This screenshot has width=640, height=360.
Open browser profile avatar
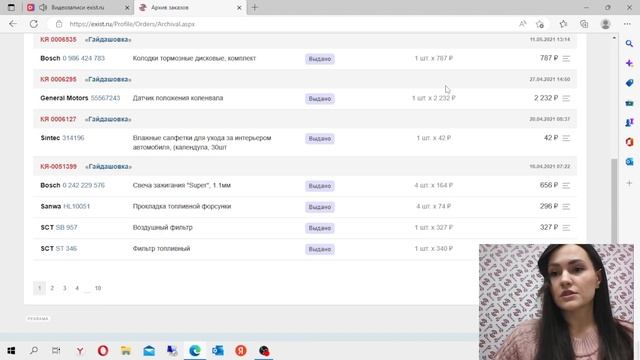(605, 24)
